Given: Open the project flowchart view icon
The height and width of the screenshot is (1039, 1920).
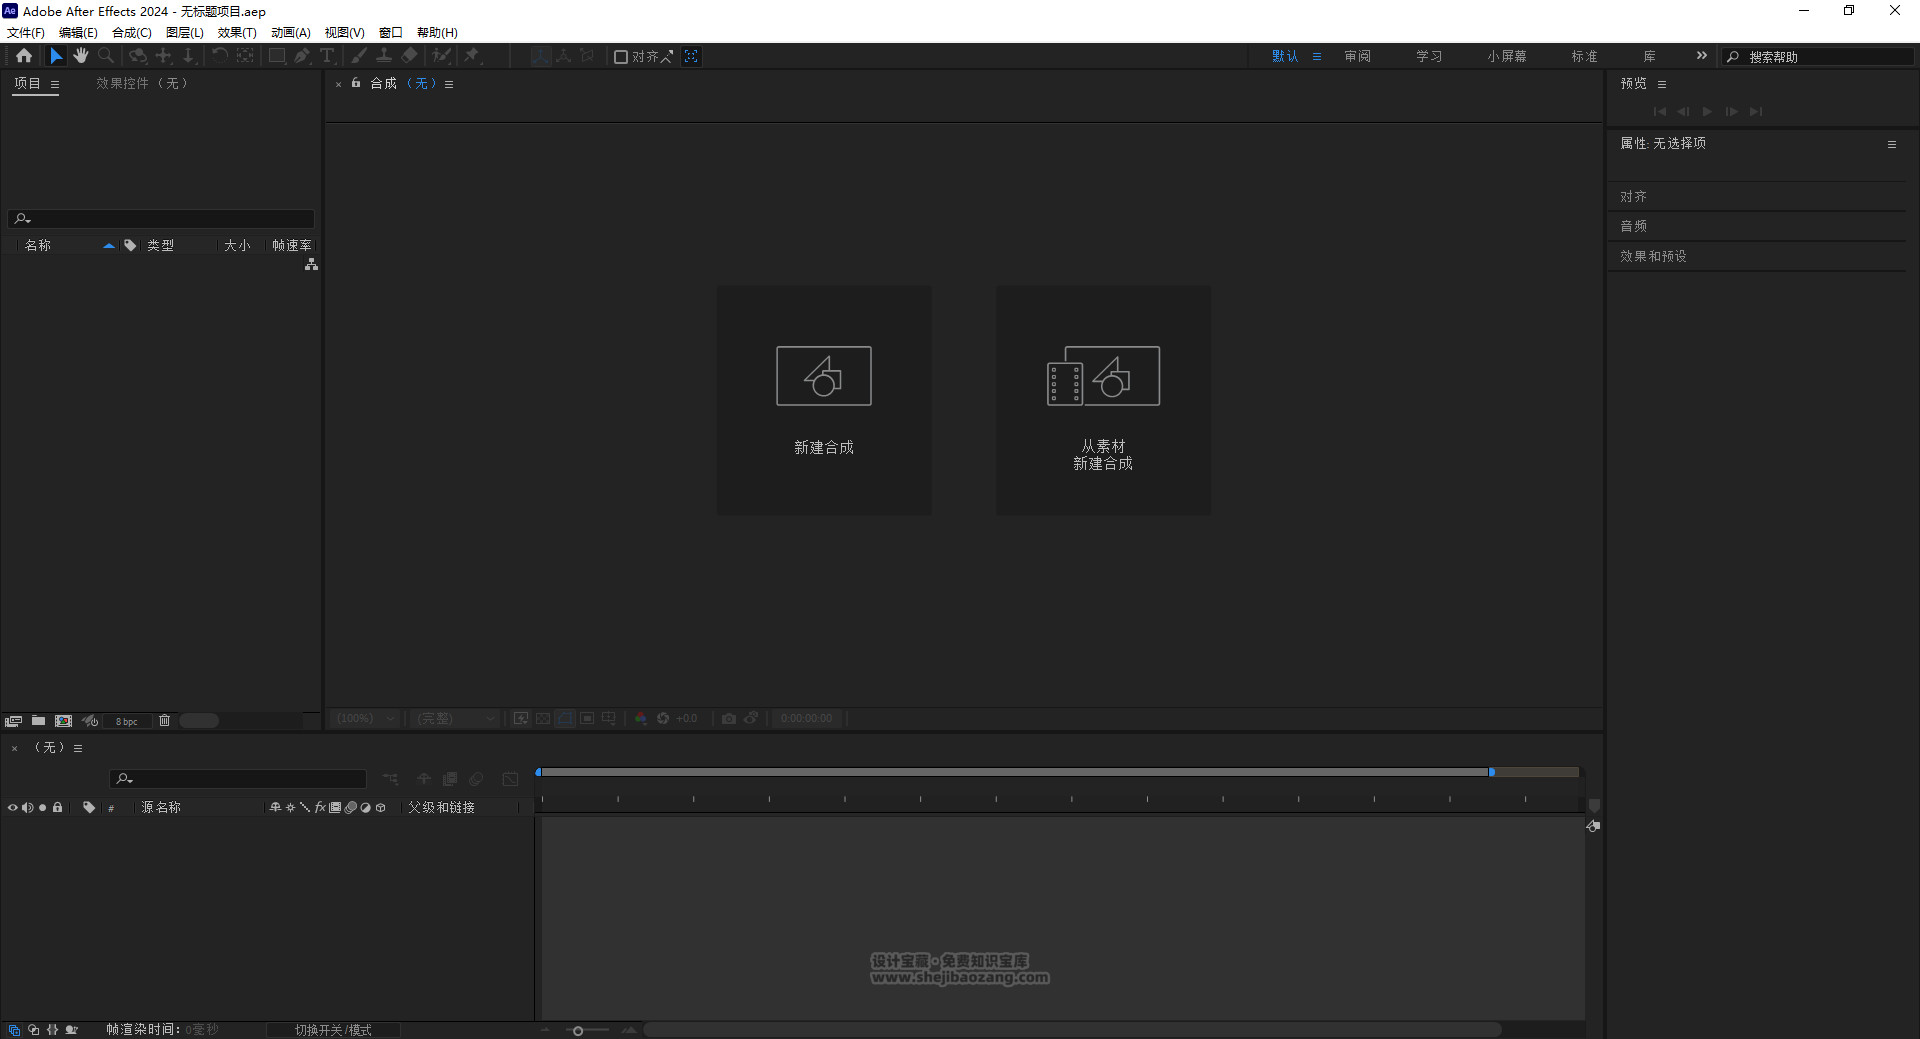Looking at the screenshot, I should click(x=311, y=264).
